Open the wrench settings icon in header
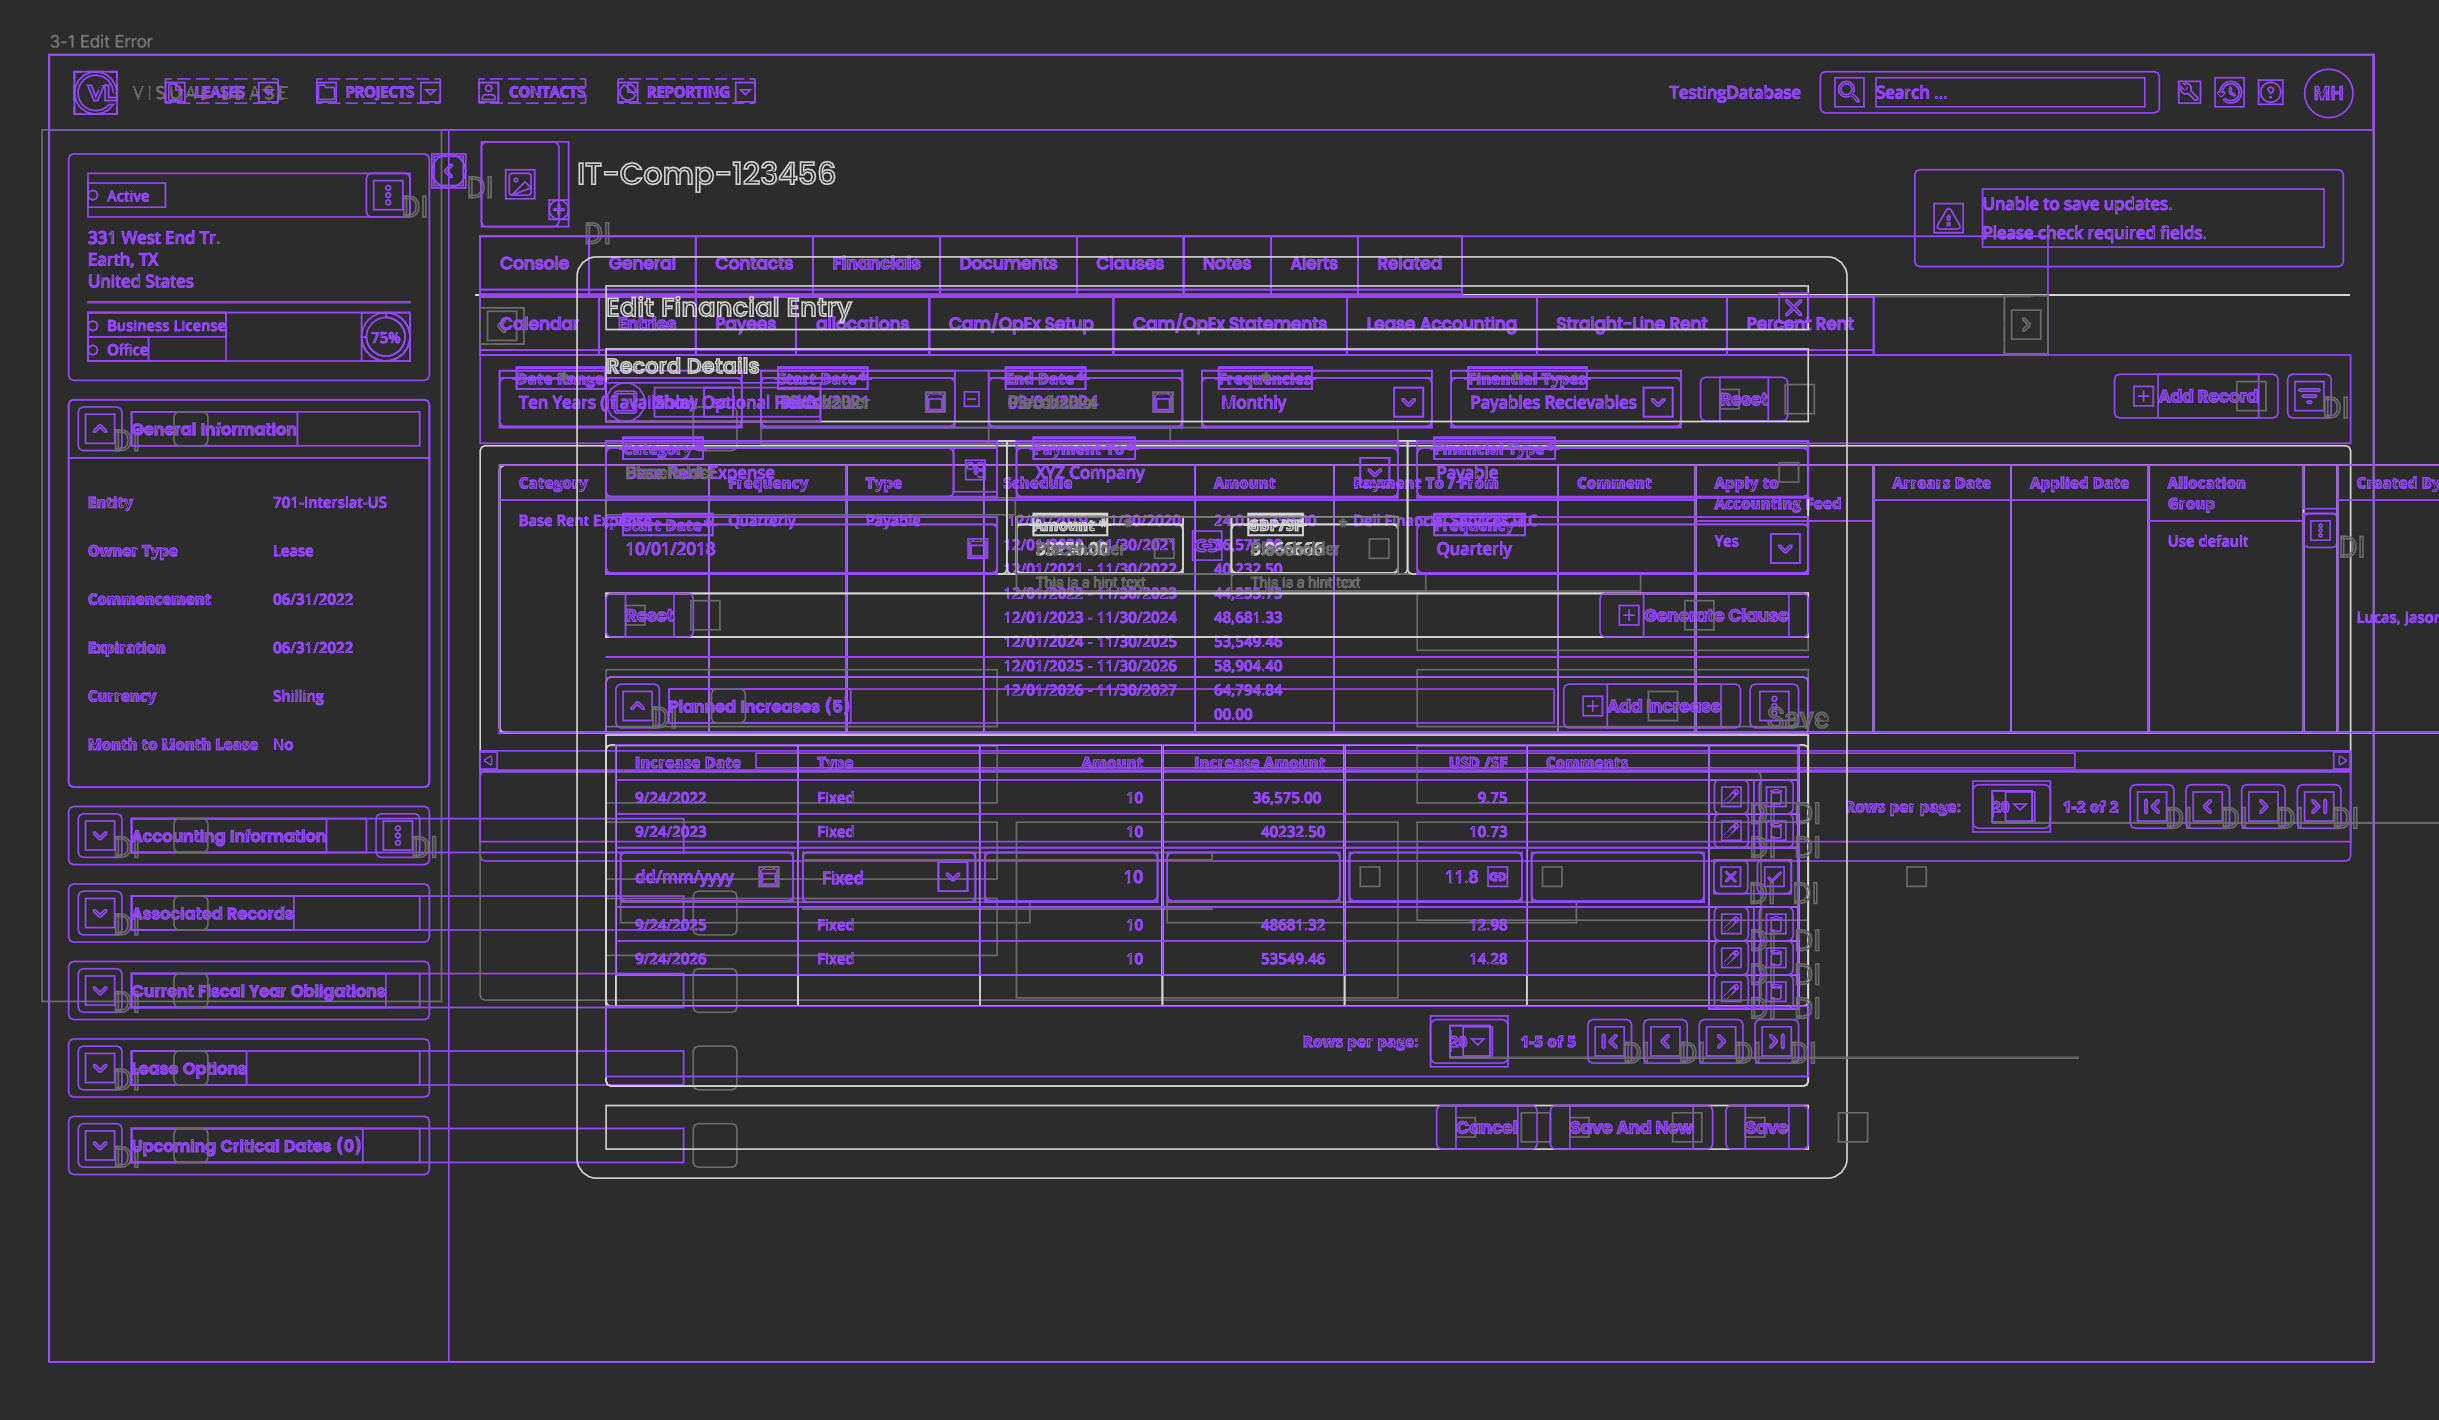The image size is (2439, 1420). tap(2188, 92)
